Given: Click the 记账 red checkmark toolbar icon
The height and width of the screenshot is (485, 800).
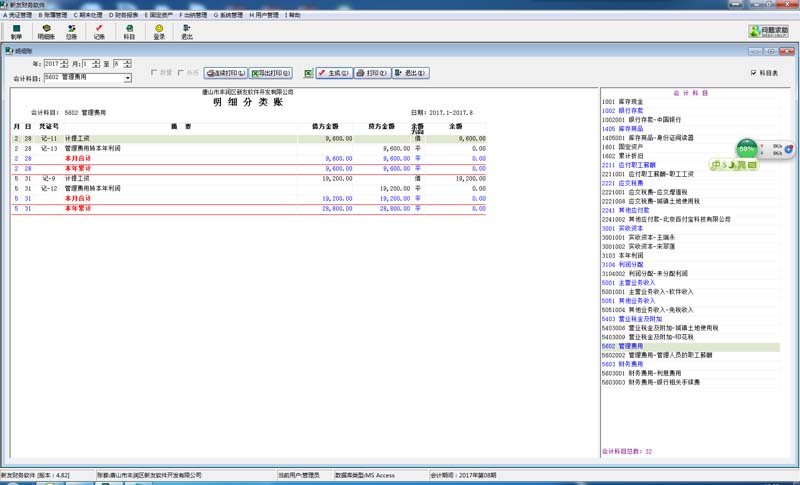Looking at the screenshot, I should tap(99, 32).
